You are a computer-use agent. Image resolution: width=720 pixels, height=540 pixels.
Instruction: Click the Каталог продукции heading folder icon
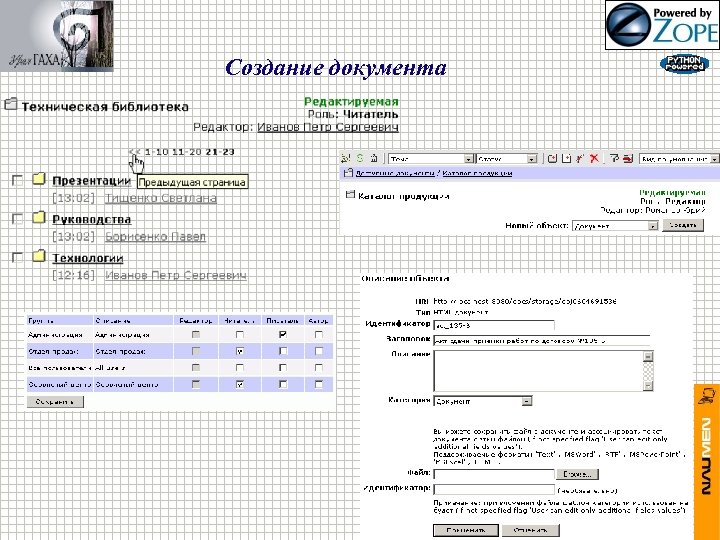(x=350, y=195)
